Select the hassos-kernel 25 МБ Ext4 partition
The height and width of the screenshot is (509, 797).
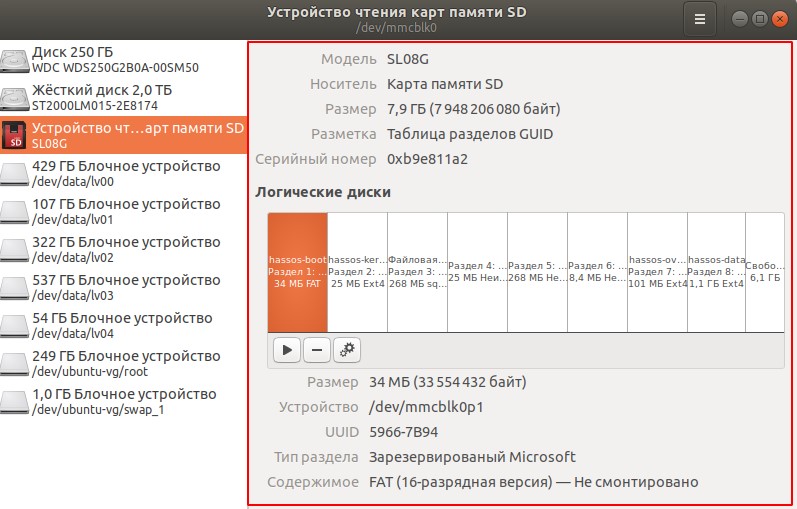point(357,271)
